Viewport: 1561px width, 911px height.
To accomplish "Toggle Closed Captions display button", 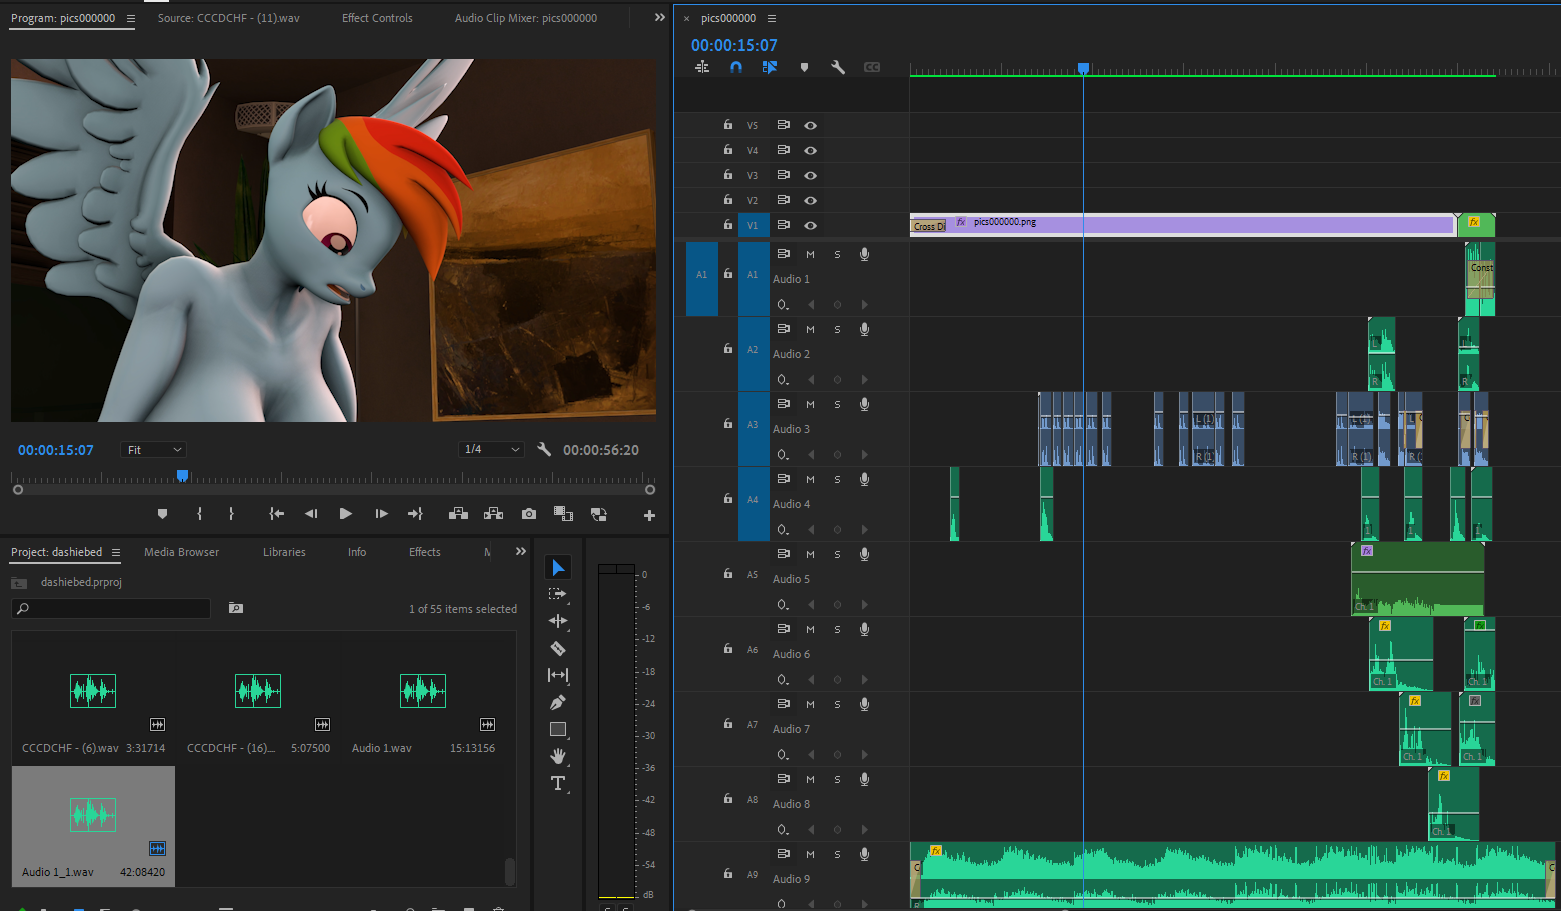I will pos(872,67).
